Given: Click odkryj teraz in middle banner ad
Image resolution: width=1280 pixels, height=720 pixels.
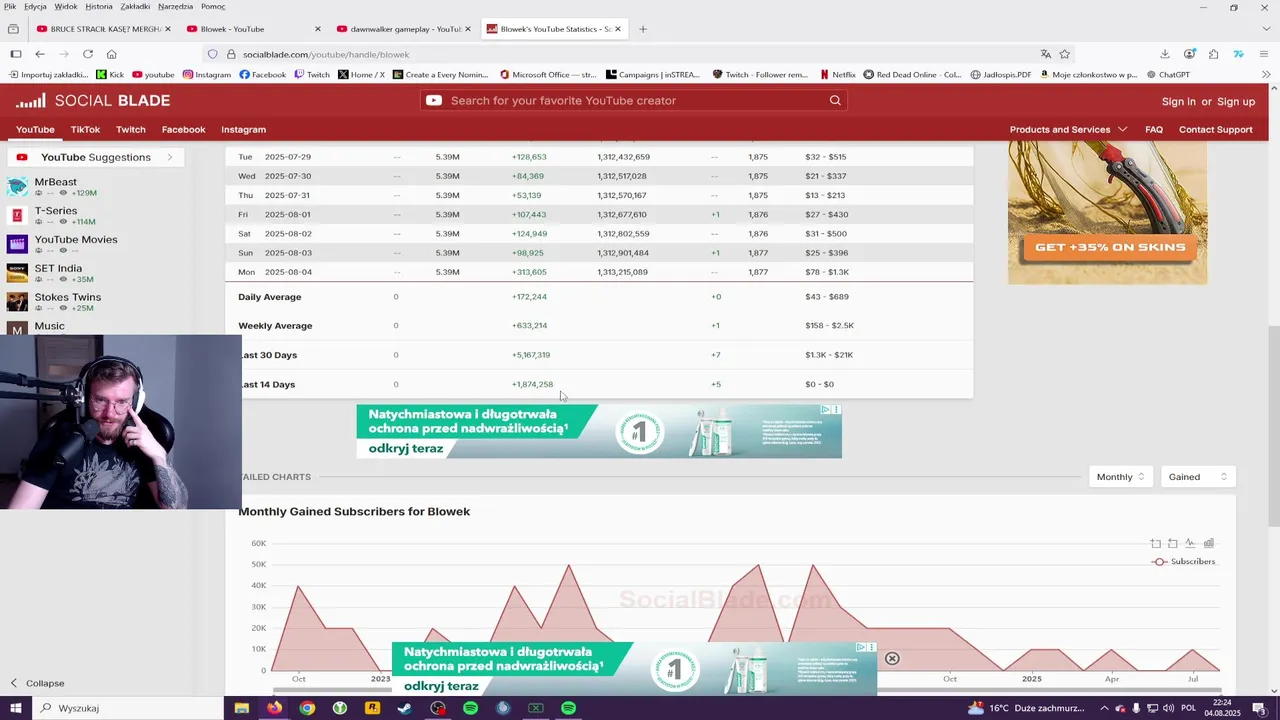Looking at the screenshot, I should point(406,448).
